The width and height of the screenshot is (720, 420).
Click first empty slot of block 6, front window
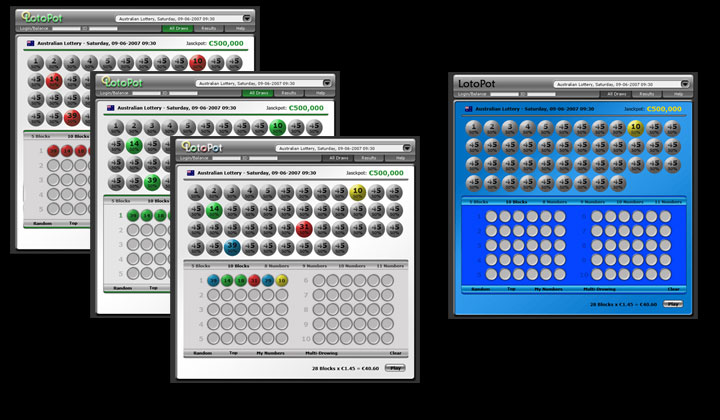(x=319, y=280)
